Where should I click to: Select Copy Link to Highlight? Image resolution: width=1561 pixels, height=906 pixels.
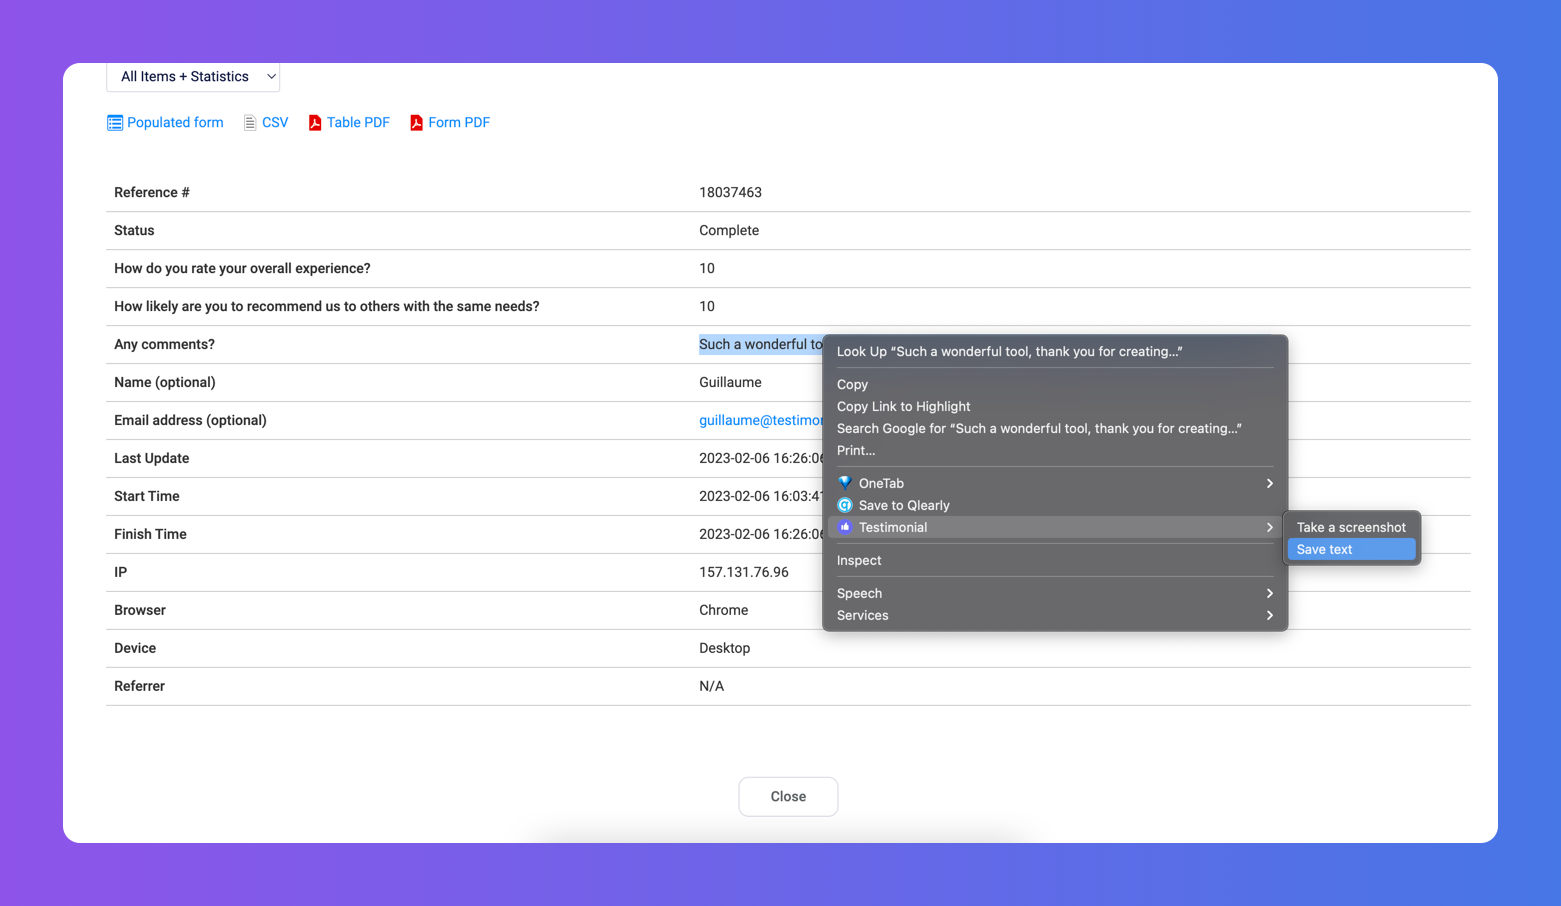[x=903, y=406]
